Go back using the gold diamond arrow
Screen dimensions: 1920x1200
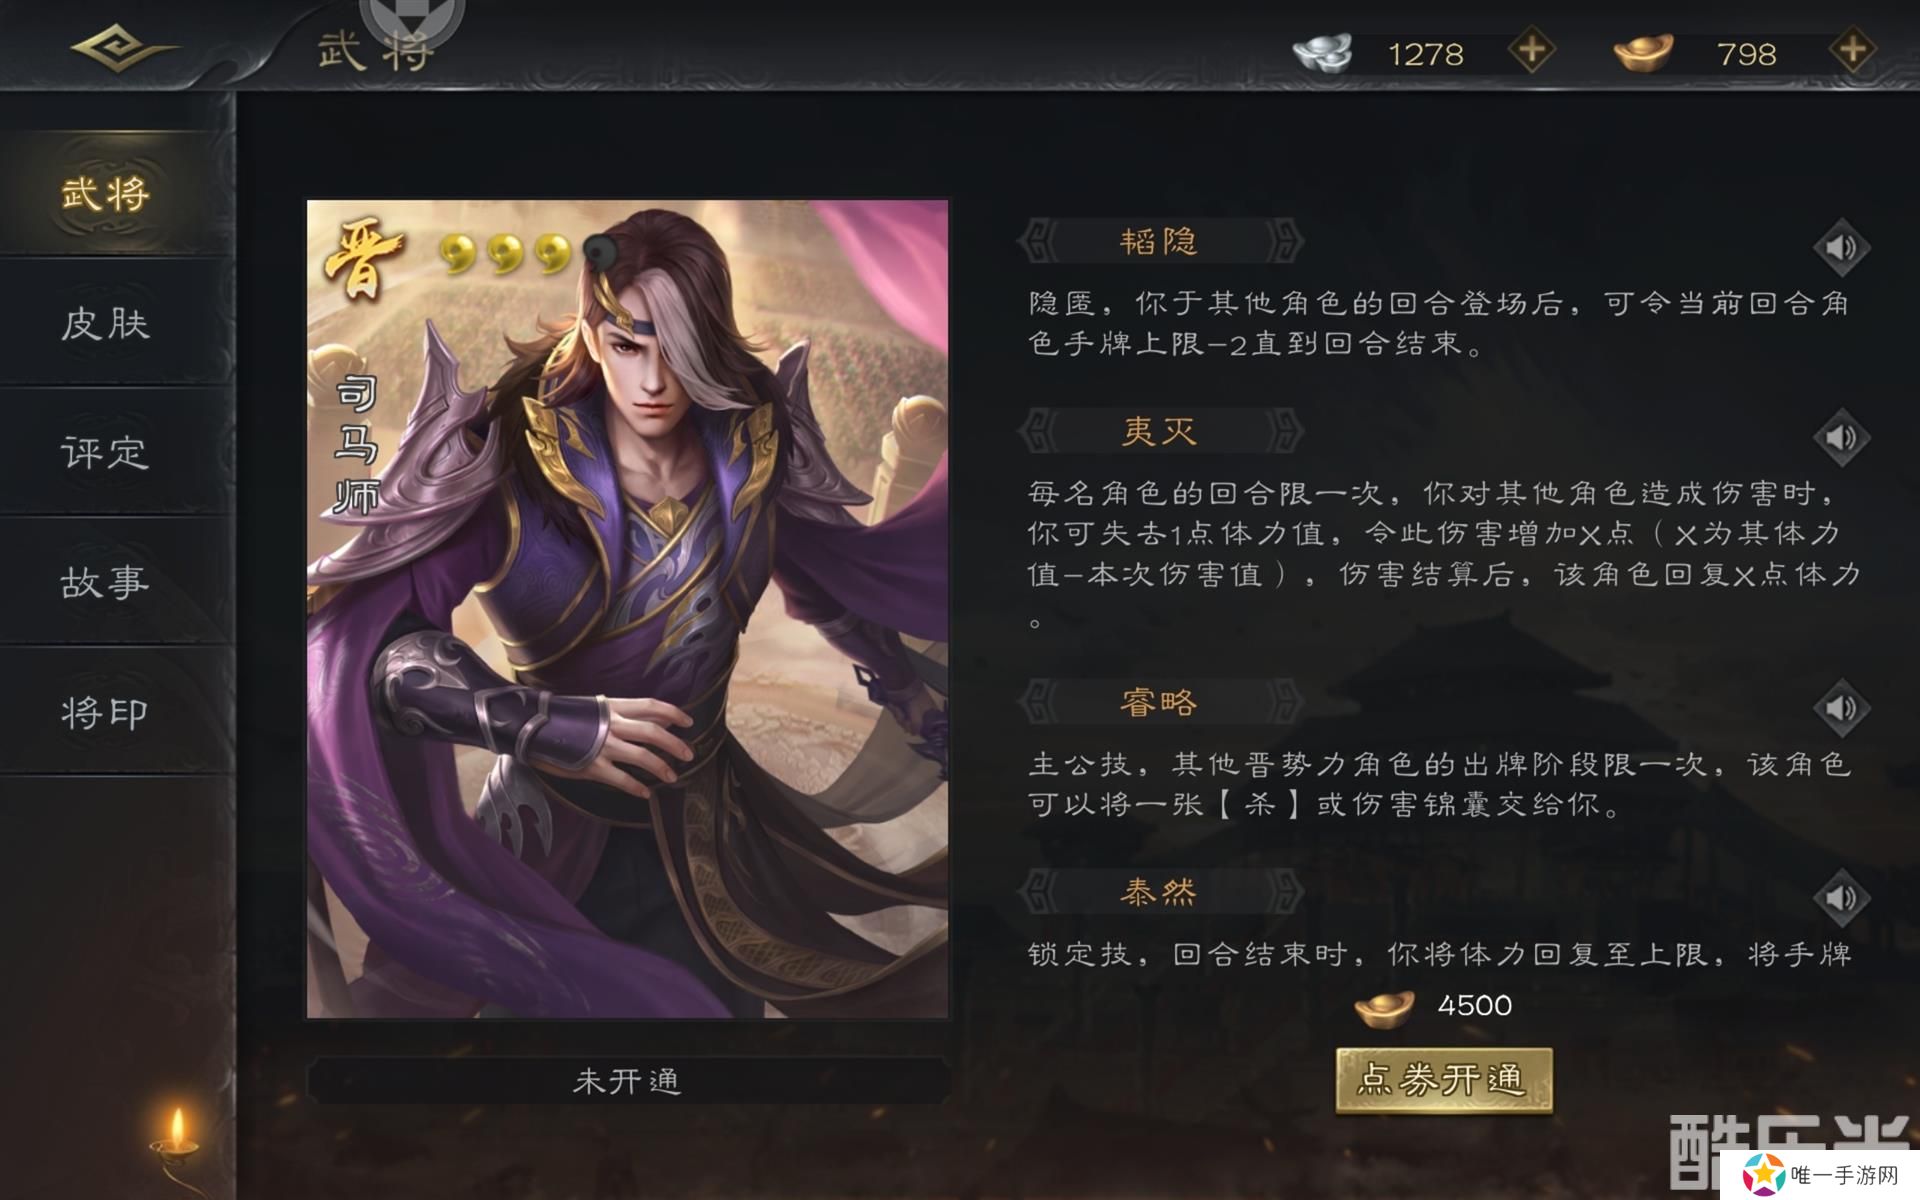click(x=124, y=48)
